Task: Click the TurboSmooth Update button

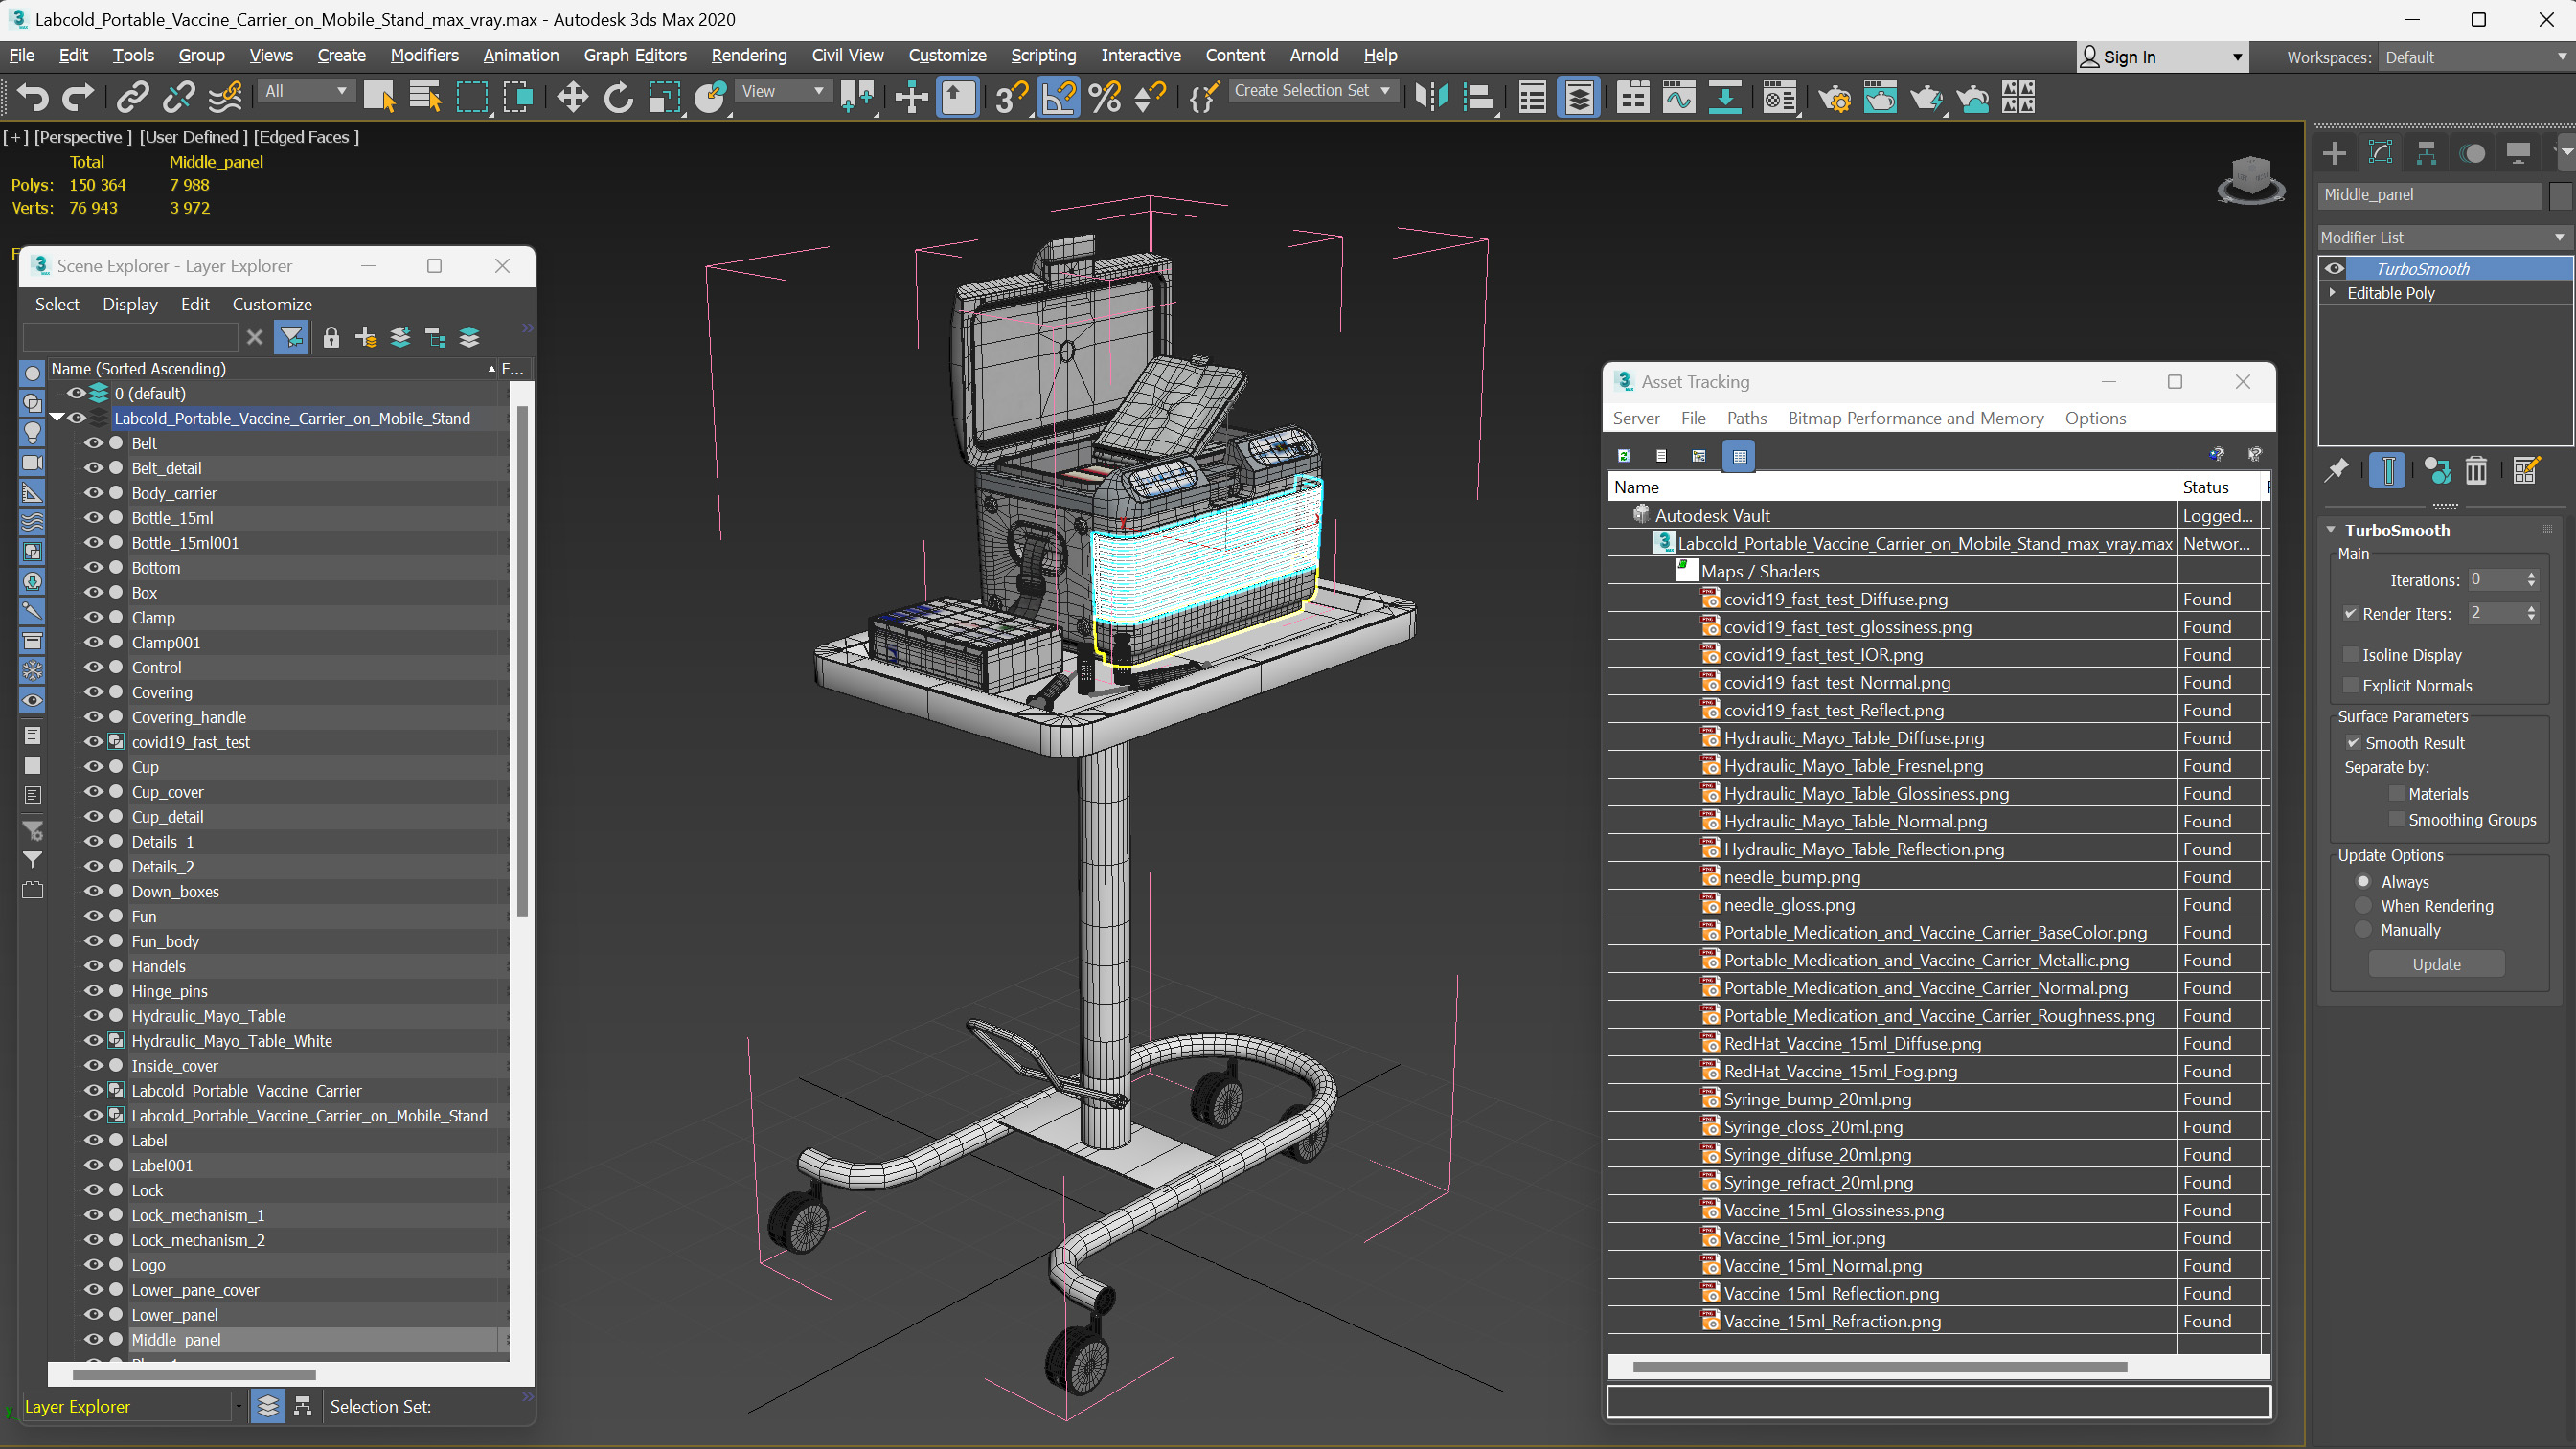Action: click(x=2436, y=964)
